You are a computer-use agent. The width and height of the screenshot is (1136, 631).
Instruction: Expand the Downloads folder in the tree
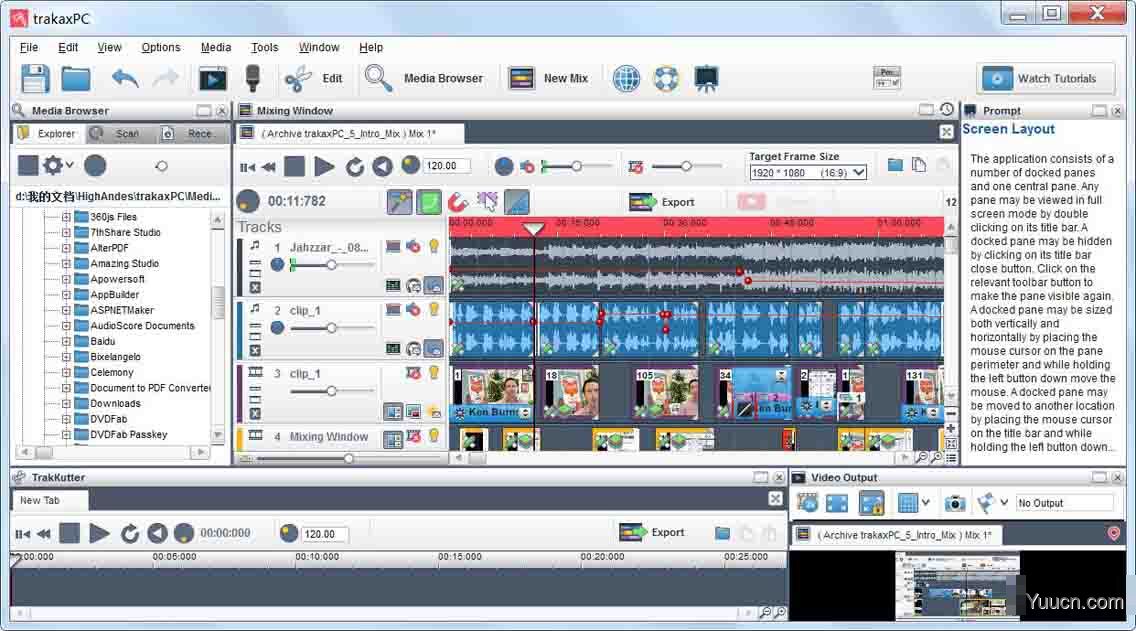click(67, 404)
